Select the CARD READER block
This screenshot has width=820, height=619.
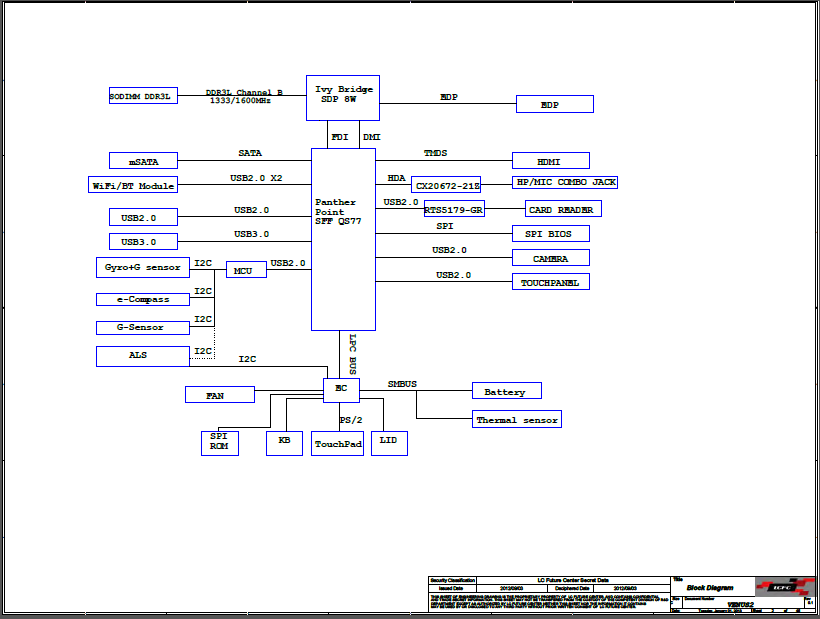click(563, 209)
